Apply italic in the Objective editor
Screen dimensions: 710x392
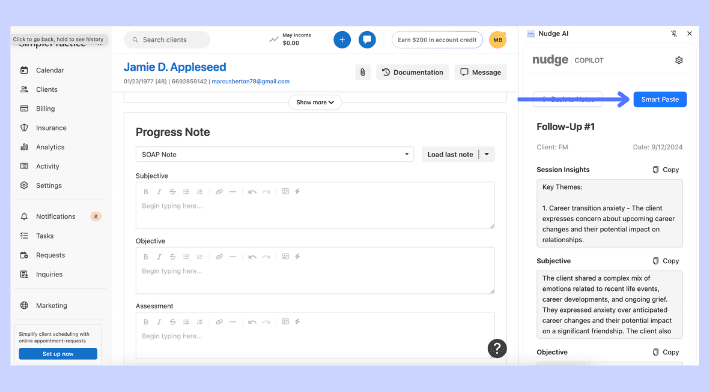[159, 257]
